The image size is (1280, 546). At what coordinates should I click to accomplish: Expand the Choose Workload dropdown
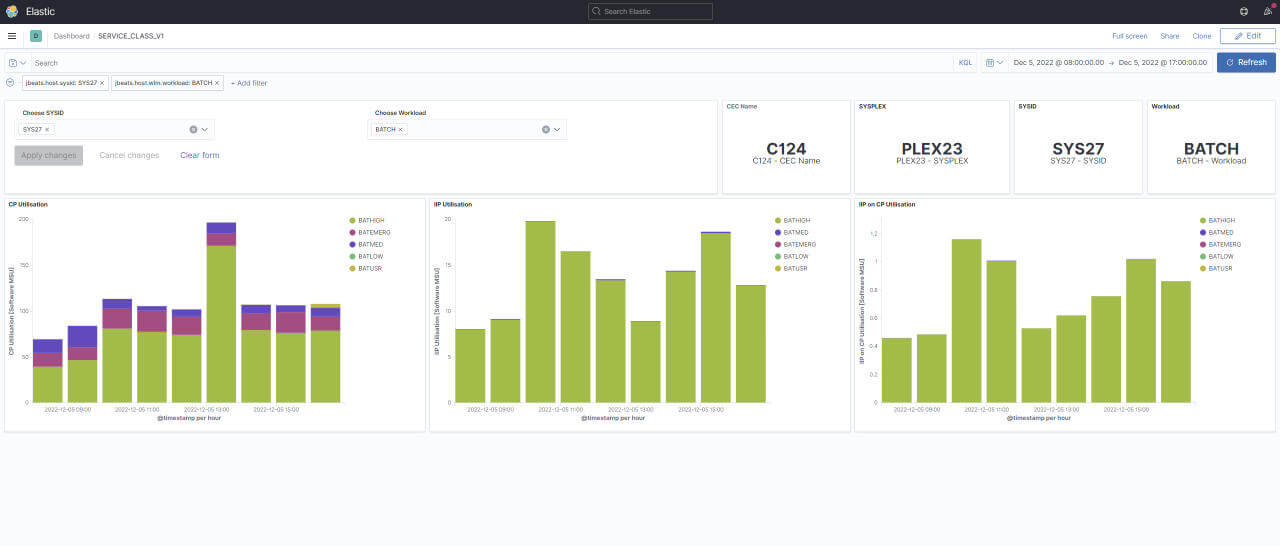557,129
